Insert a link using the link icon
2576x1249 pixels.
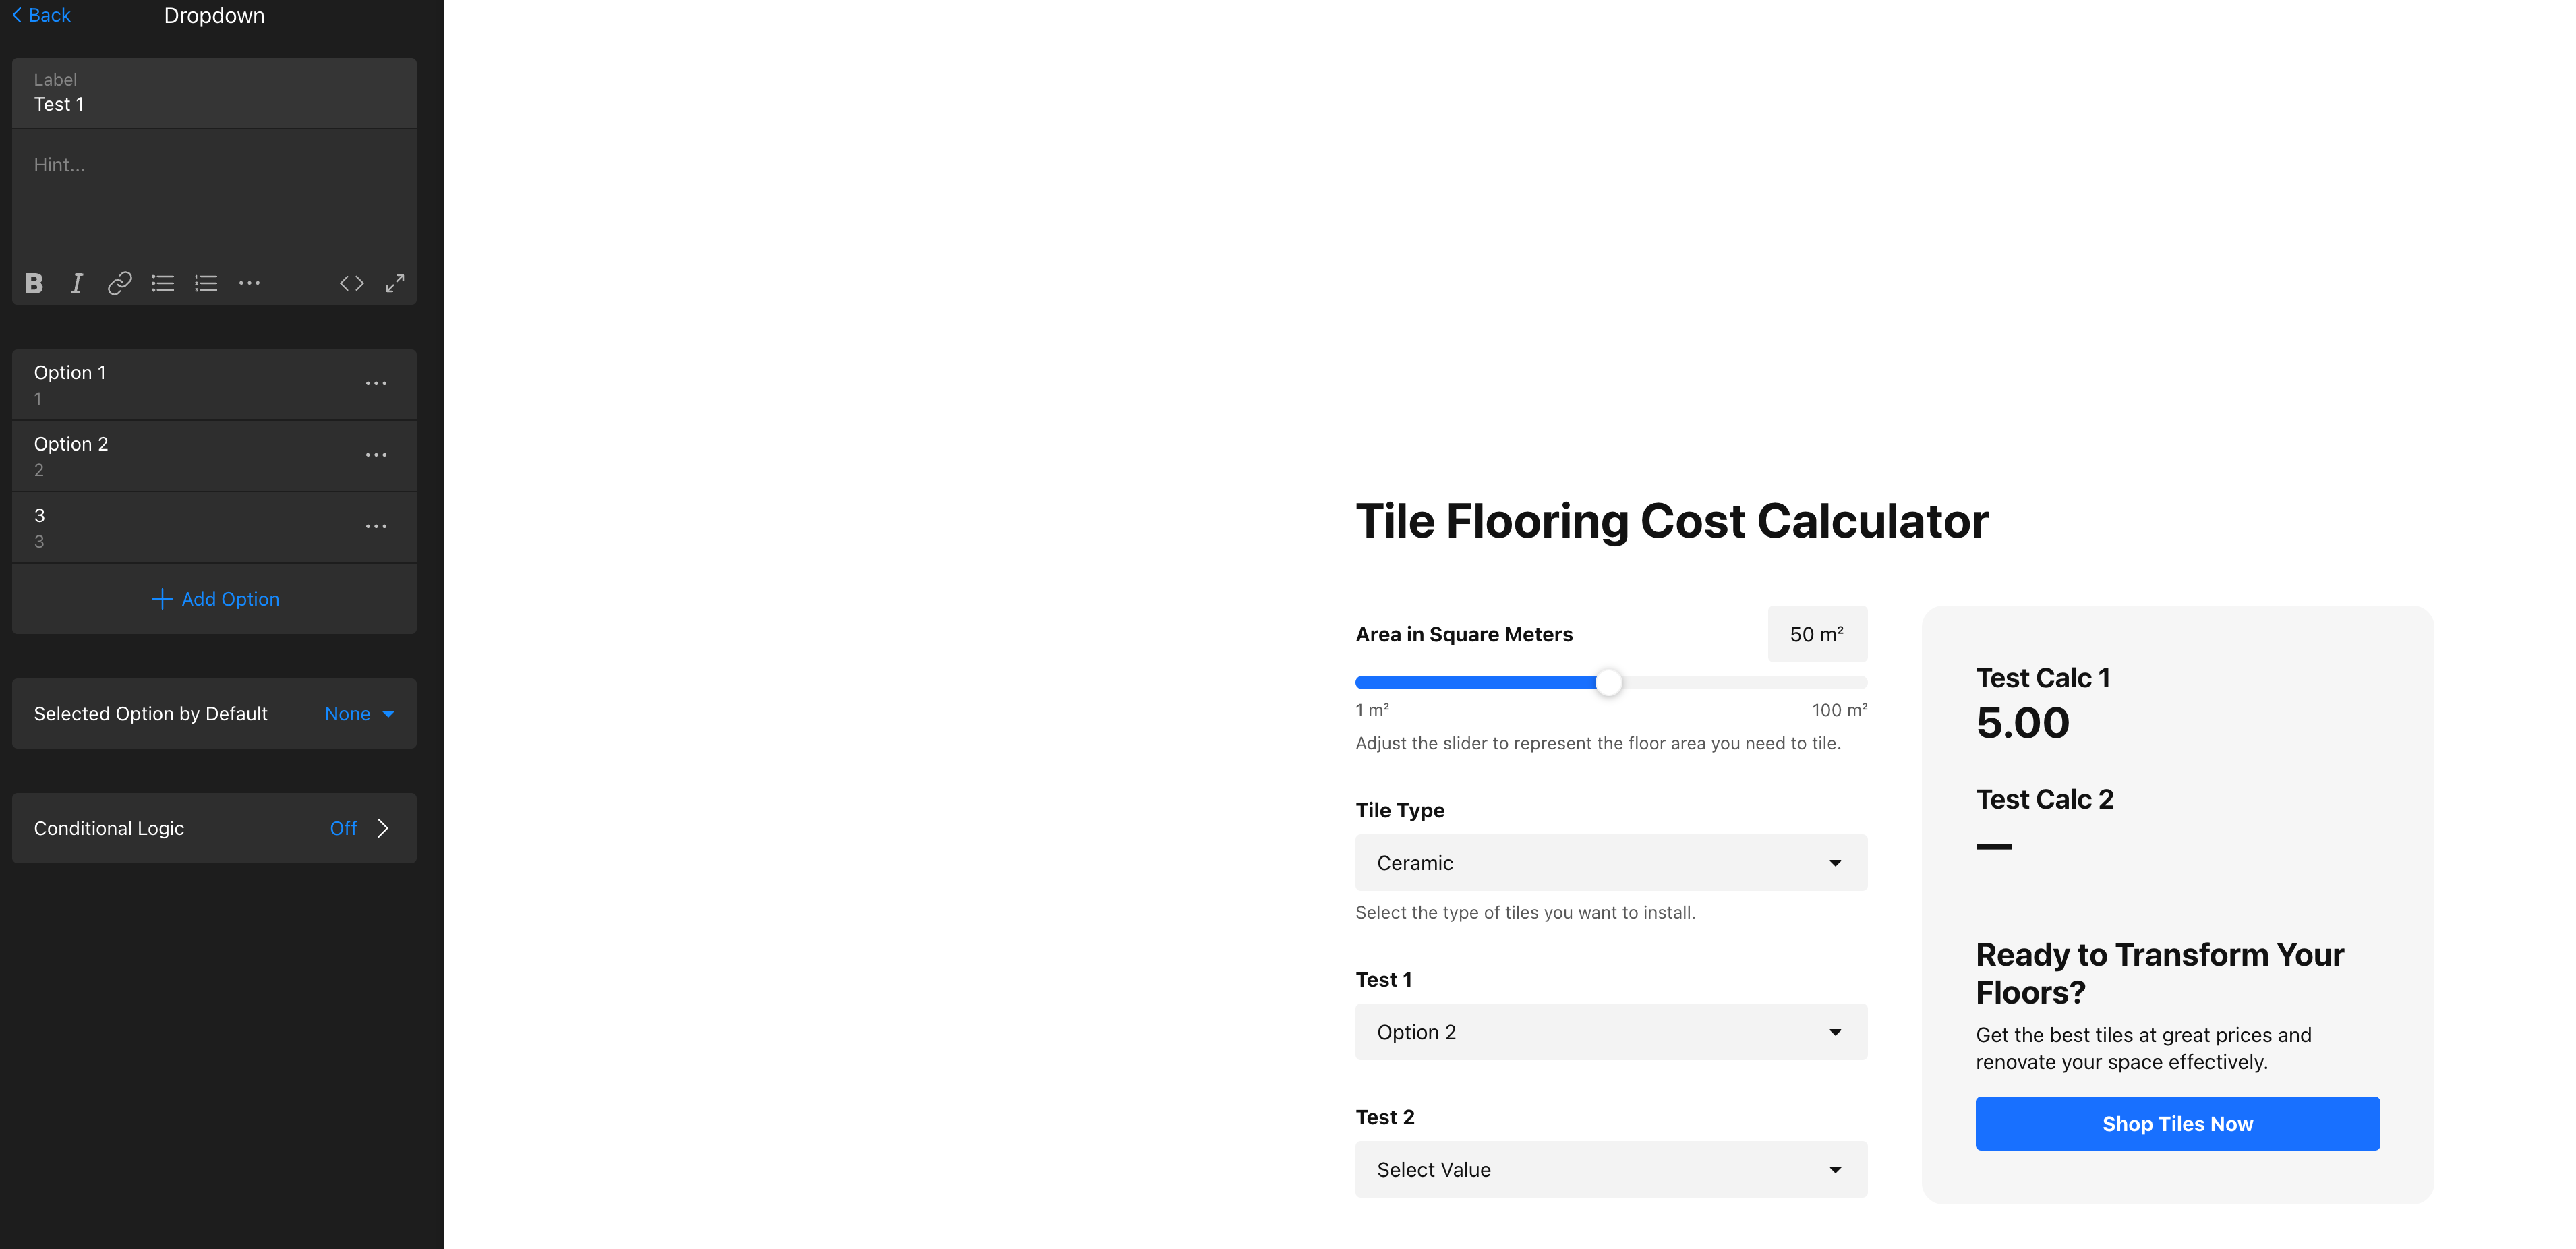[x=120, y=284]
